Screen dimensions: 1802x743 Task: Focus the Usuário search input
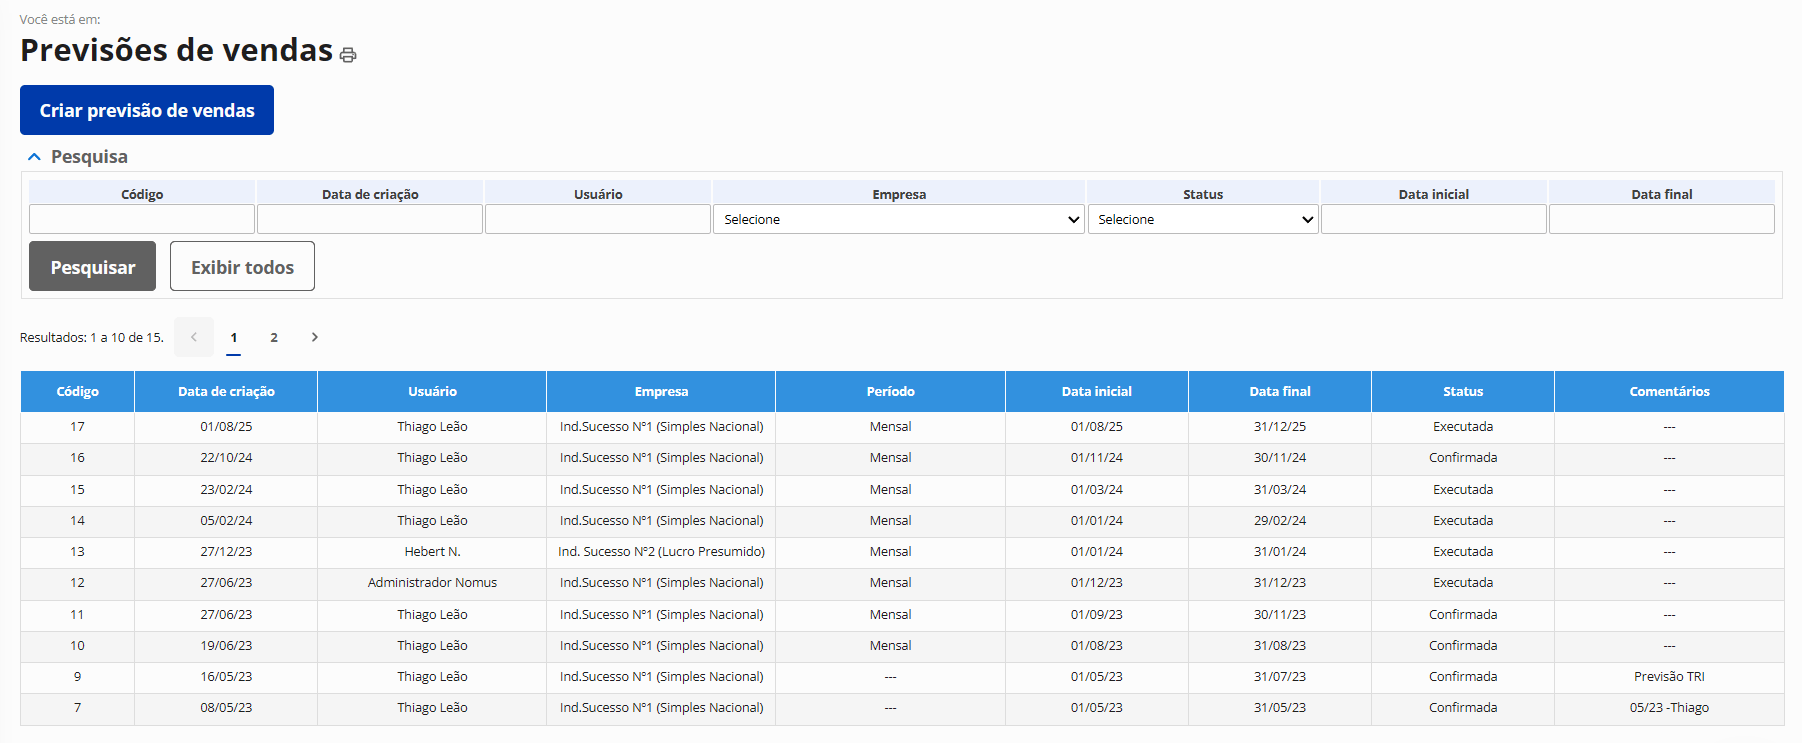pos(598,219)
